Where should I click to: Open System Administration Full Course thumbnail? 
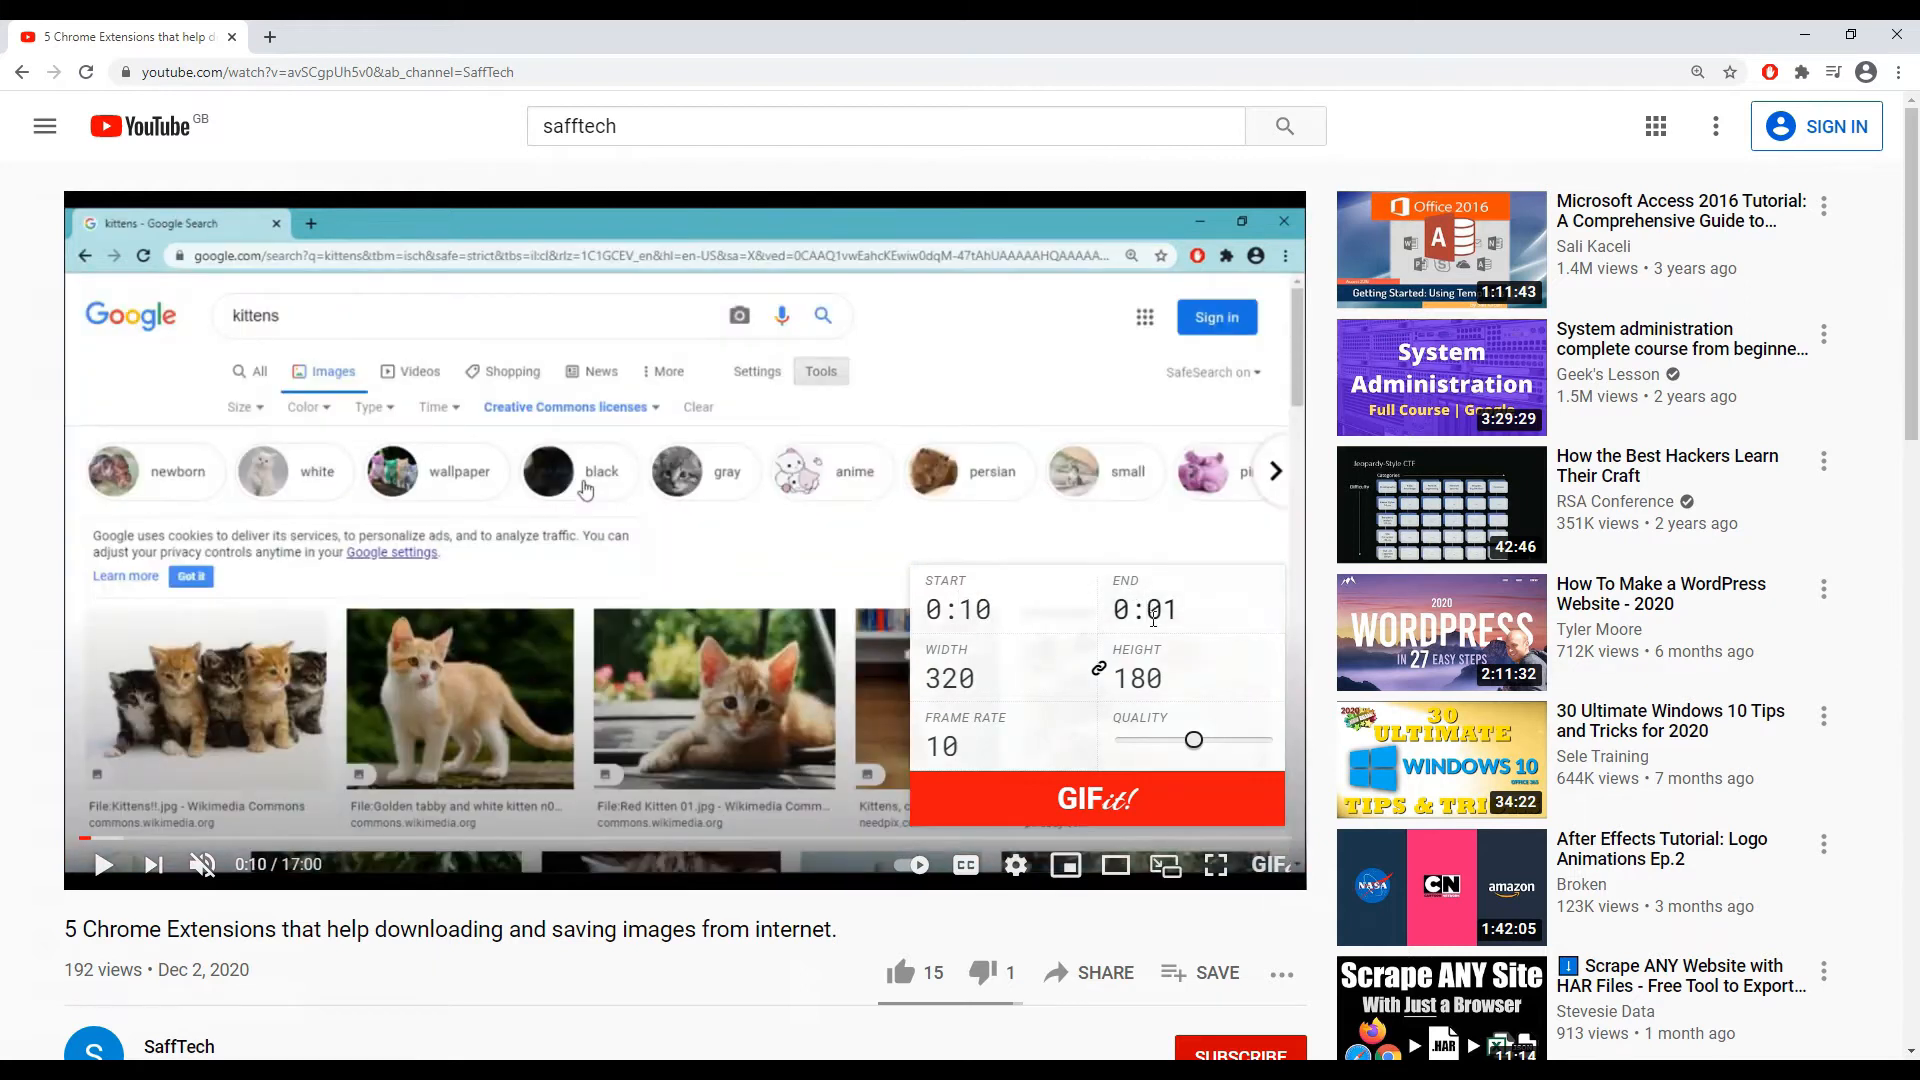click(1441, 377)
